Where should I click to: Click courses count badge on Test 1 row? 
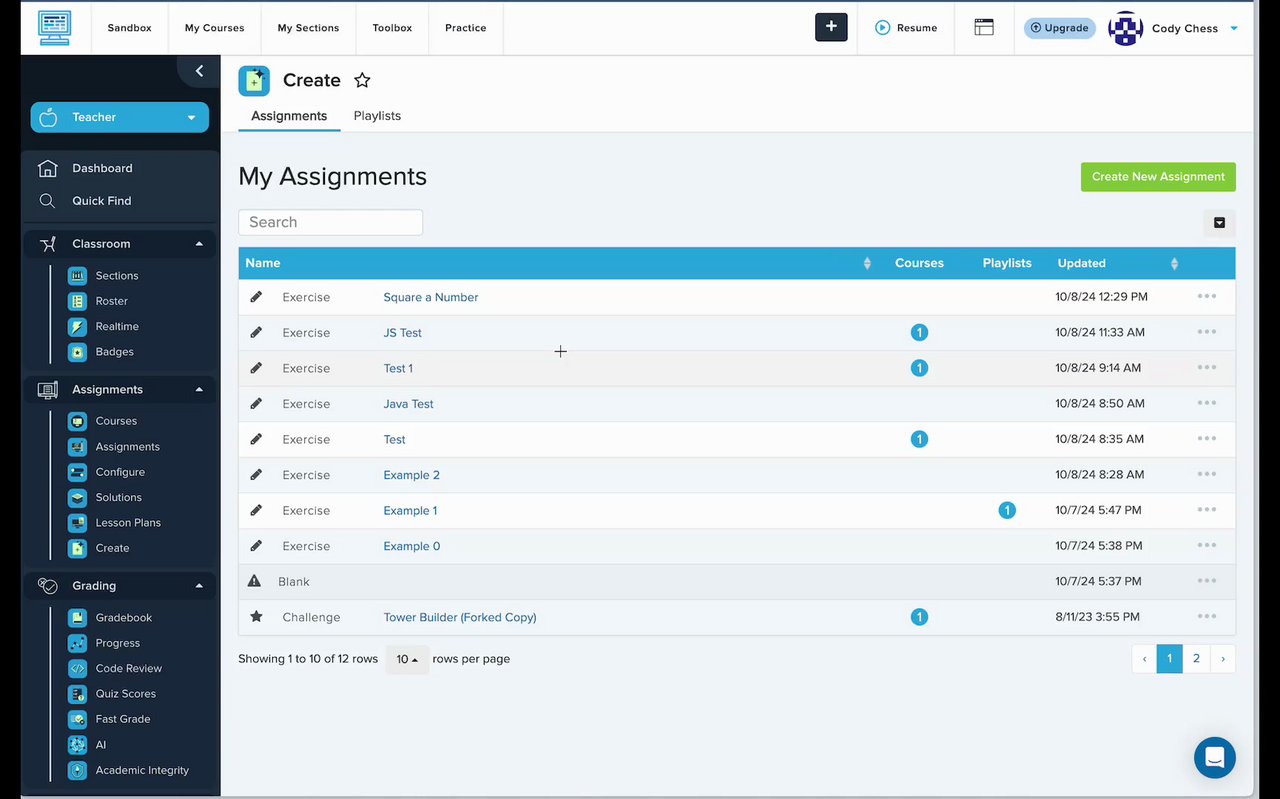pyautogui.click(x=919, y=368)
